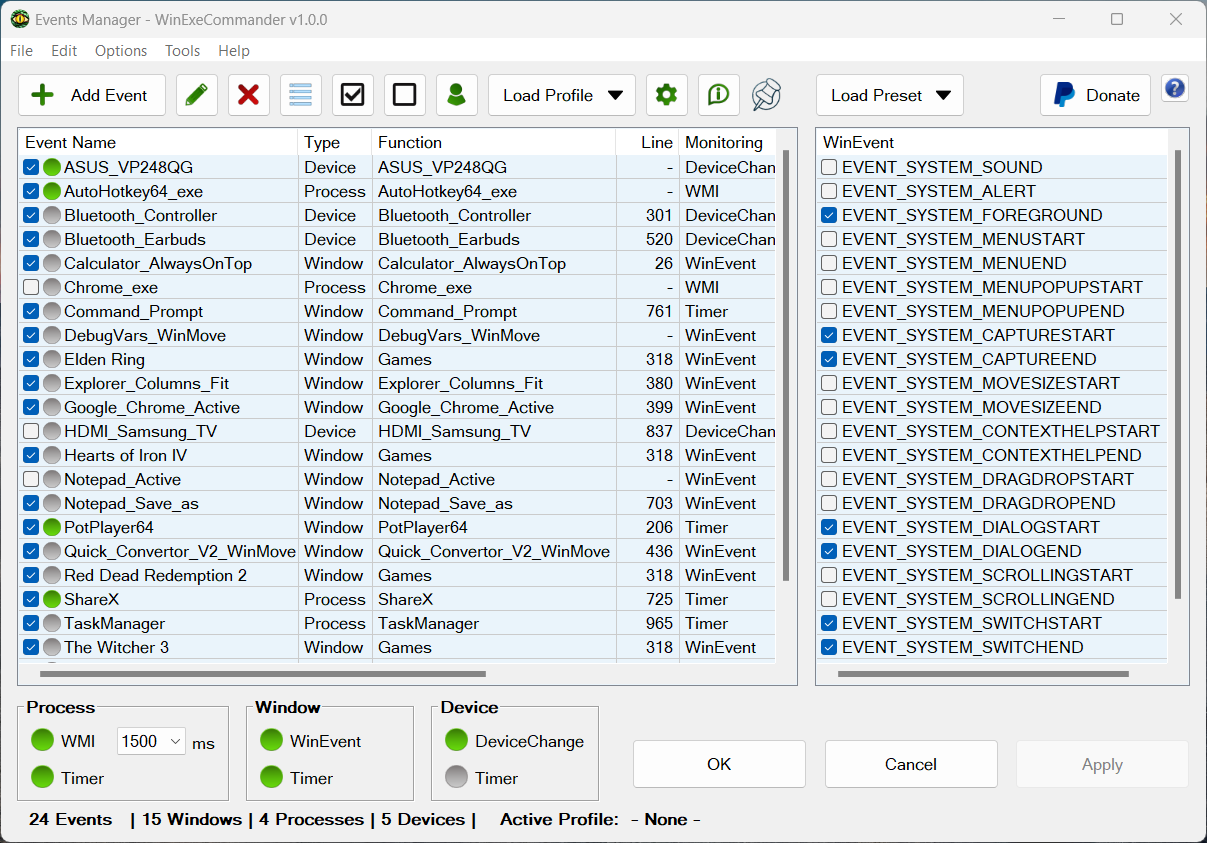Select the Red Dead Redemption 2 row name
Image resolution: width=1207 pixels, height=843 pixels.
tap(155, 575)
